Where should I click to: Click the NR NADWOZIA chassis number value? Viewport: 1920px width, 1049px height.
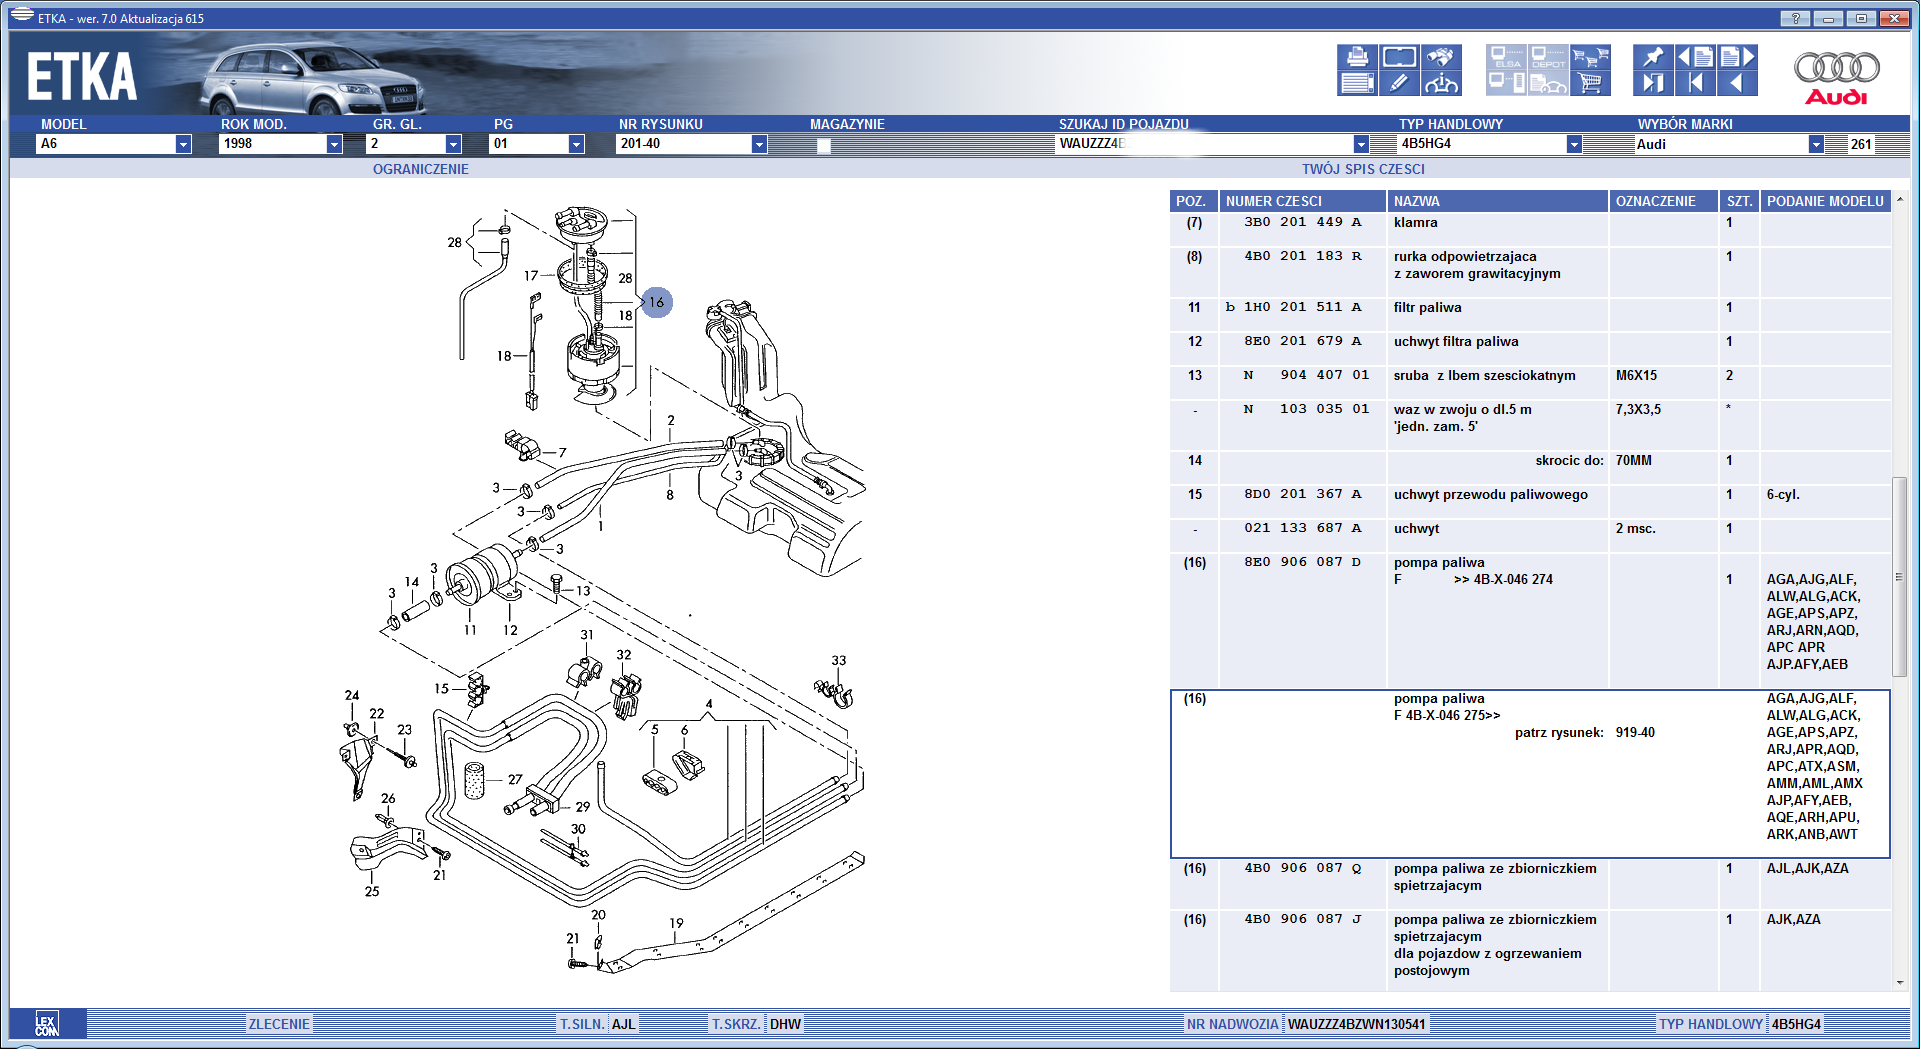tap(1356, 1024)
